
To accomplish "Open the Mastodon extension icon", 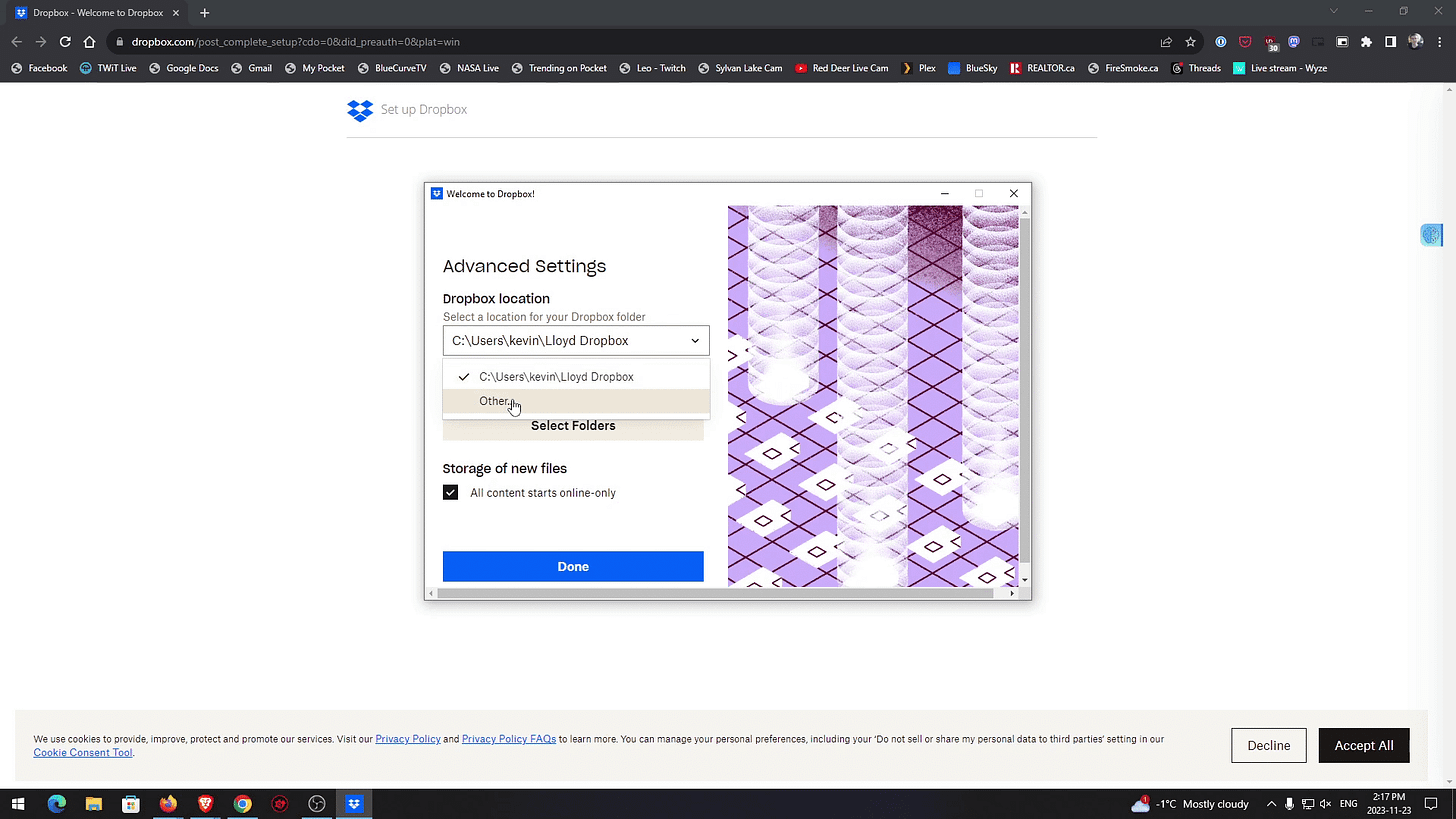I will (1294, 42).
